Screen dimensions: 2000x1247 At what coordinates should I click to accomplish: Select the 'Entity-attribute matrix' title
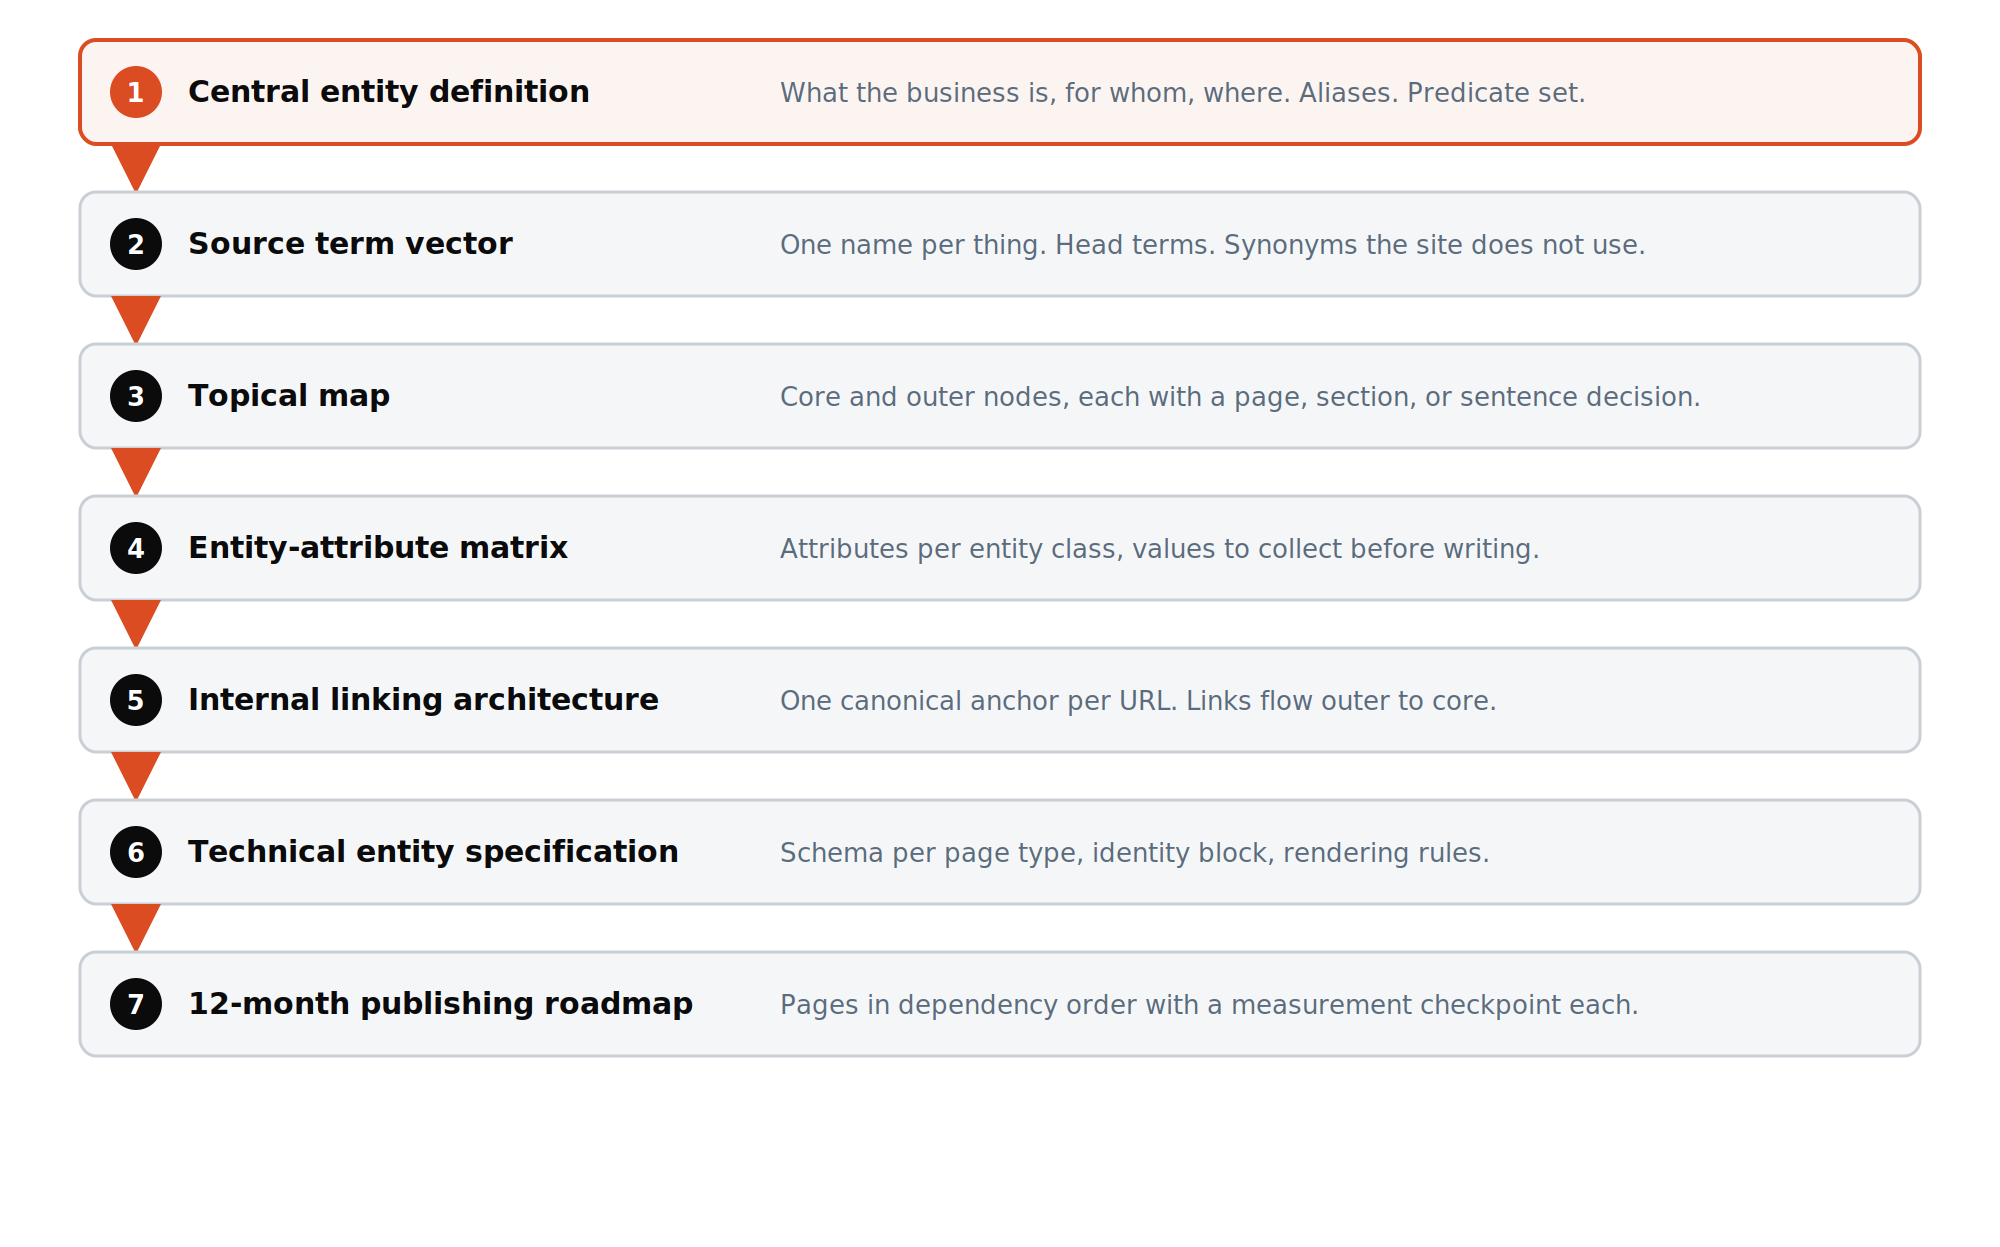pyautogui.click(x=378, y=548)
